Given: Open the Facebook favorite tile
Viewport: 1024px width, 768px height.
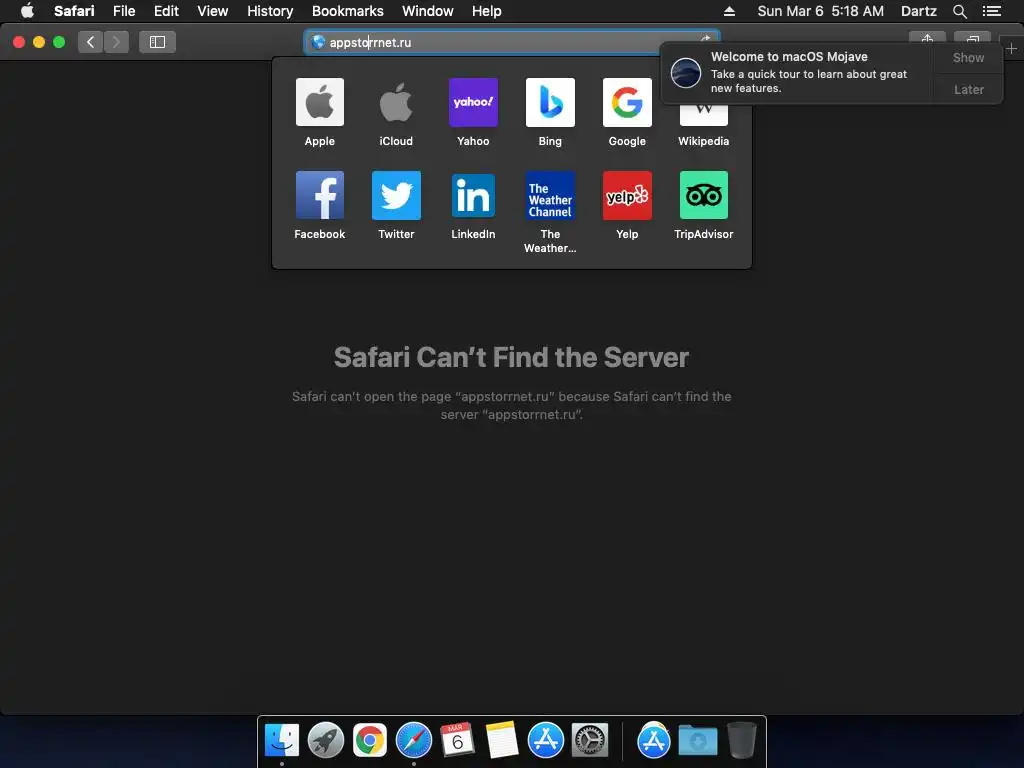Looking at the screenshot, I should point(319,195).
